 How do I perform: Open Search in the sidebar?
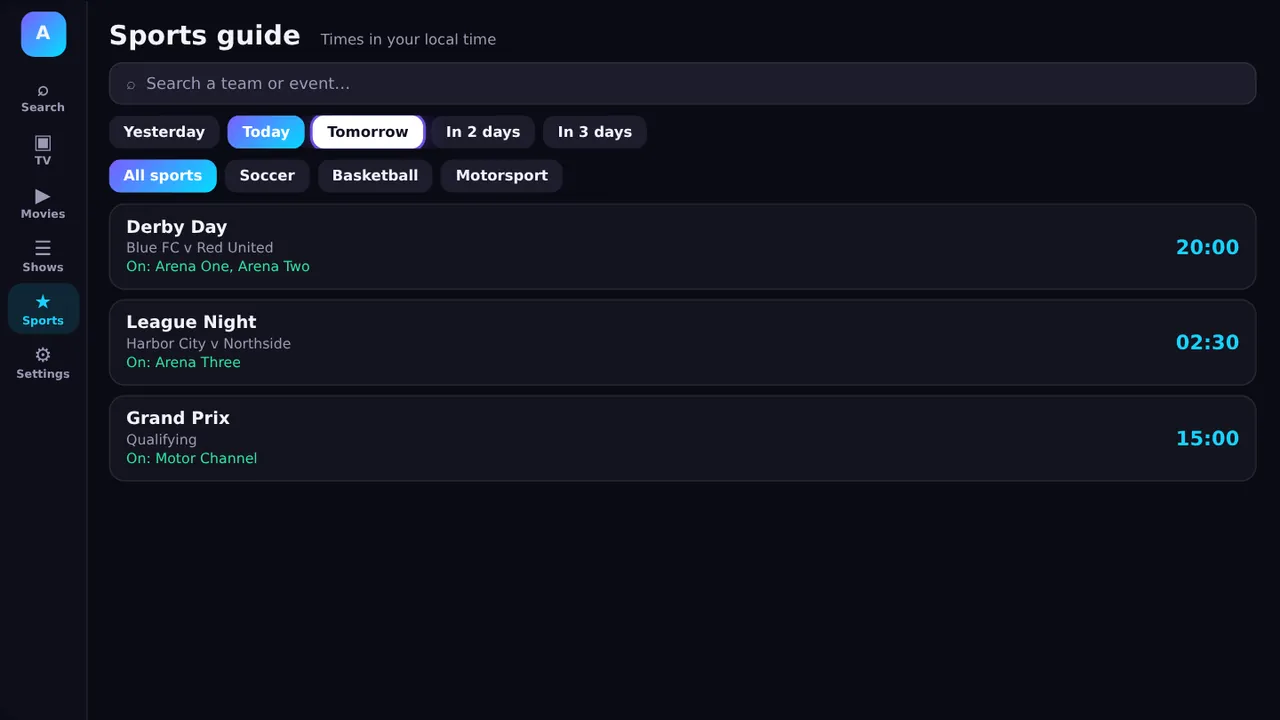pos(43,97)
